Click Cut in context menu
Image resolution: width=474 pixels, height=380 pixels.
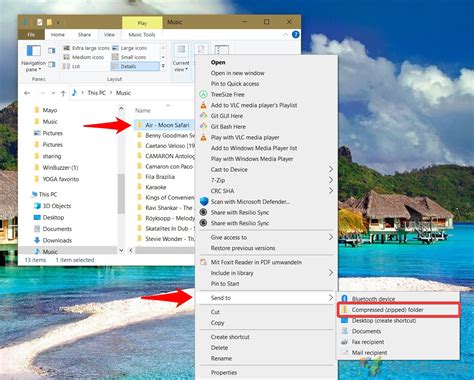[215, 312]
